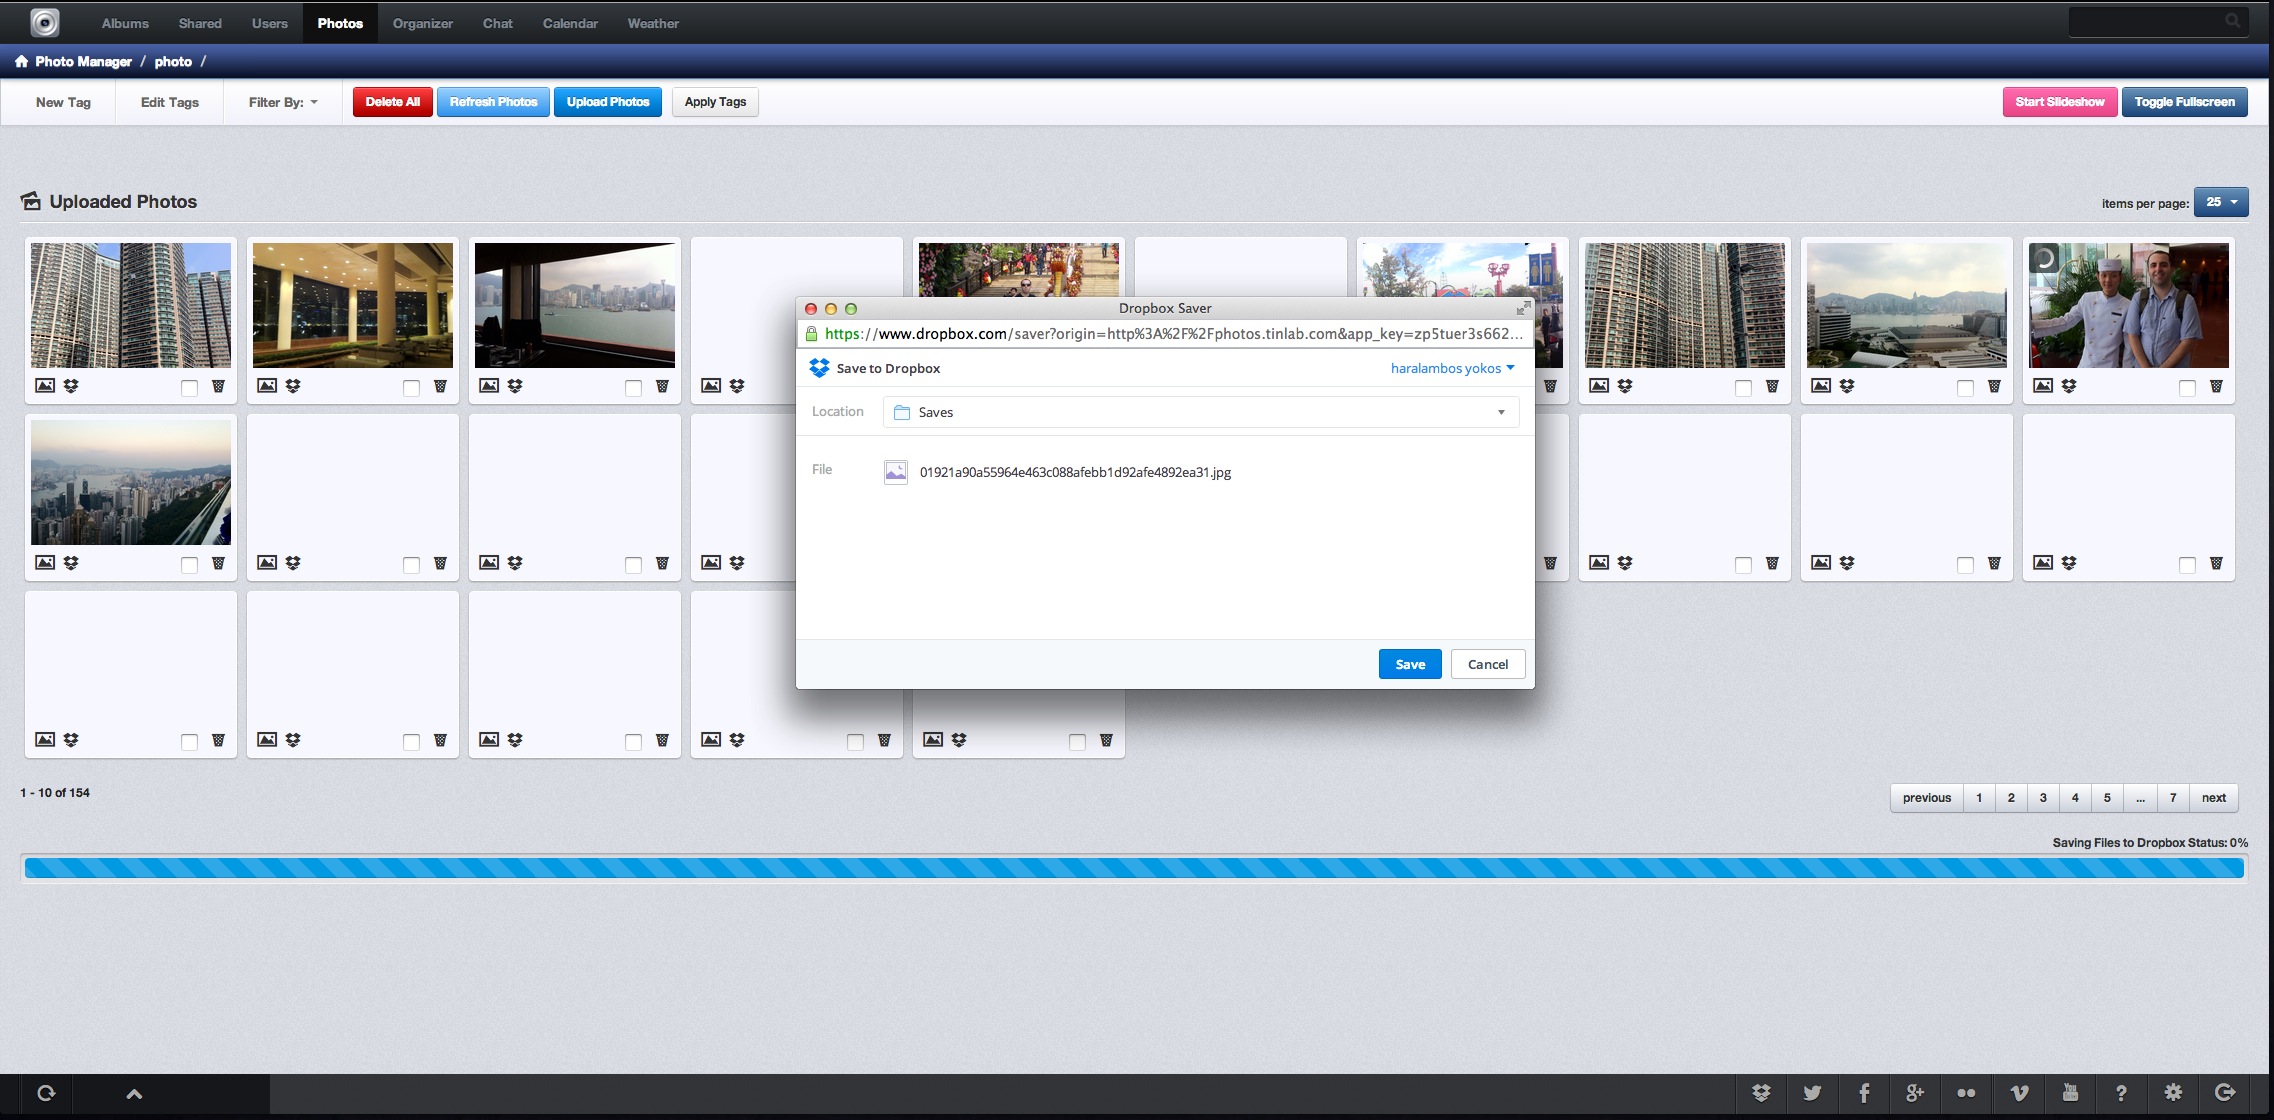The image size is (2274, 1120).
Task: Trash the dark window harbour photo
Action: click(662, 386)
